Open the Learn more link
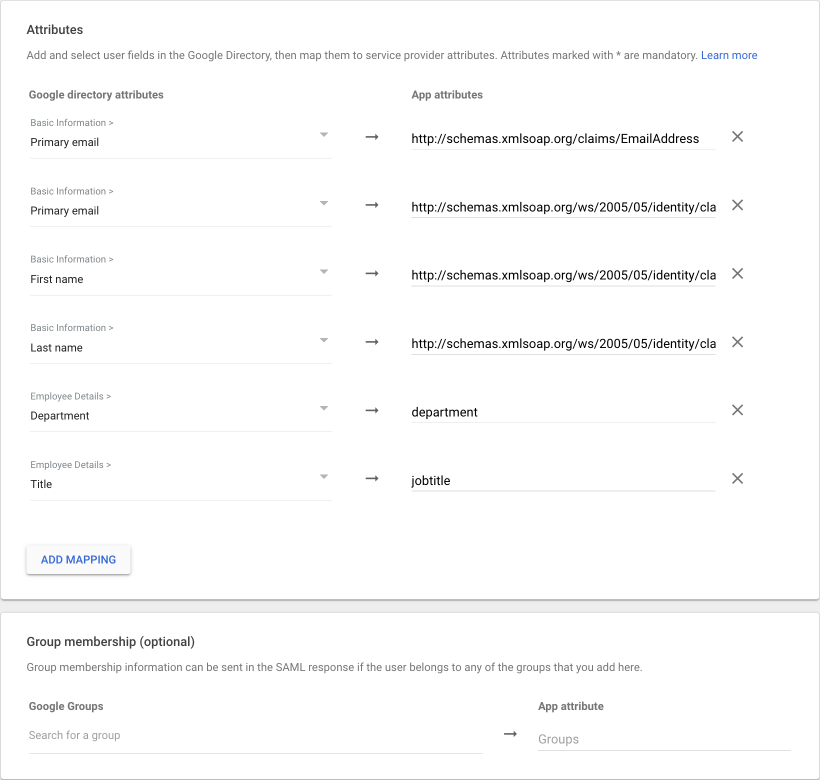820x780 pixels. click(x=729, y=55)
